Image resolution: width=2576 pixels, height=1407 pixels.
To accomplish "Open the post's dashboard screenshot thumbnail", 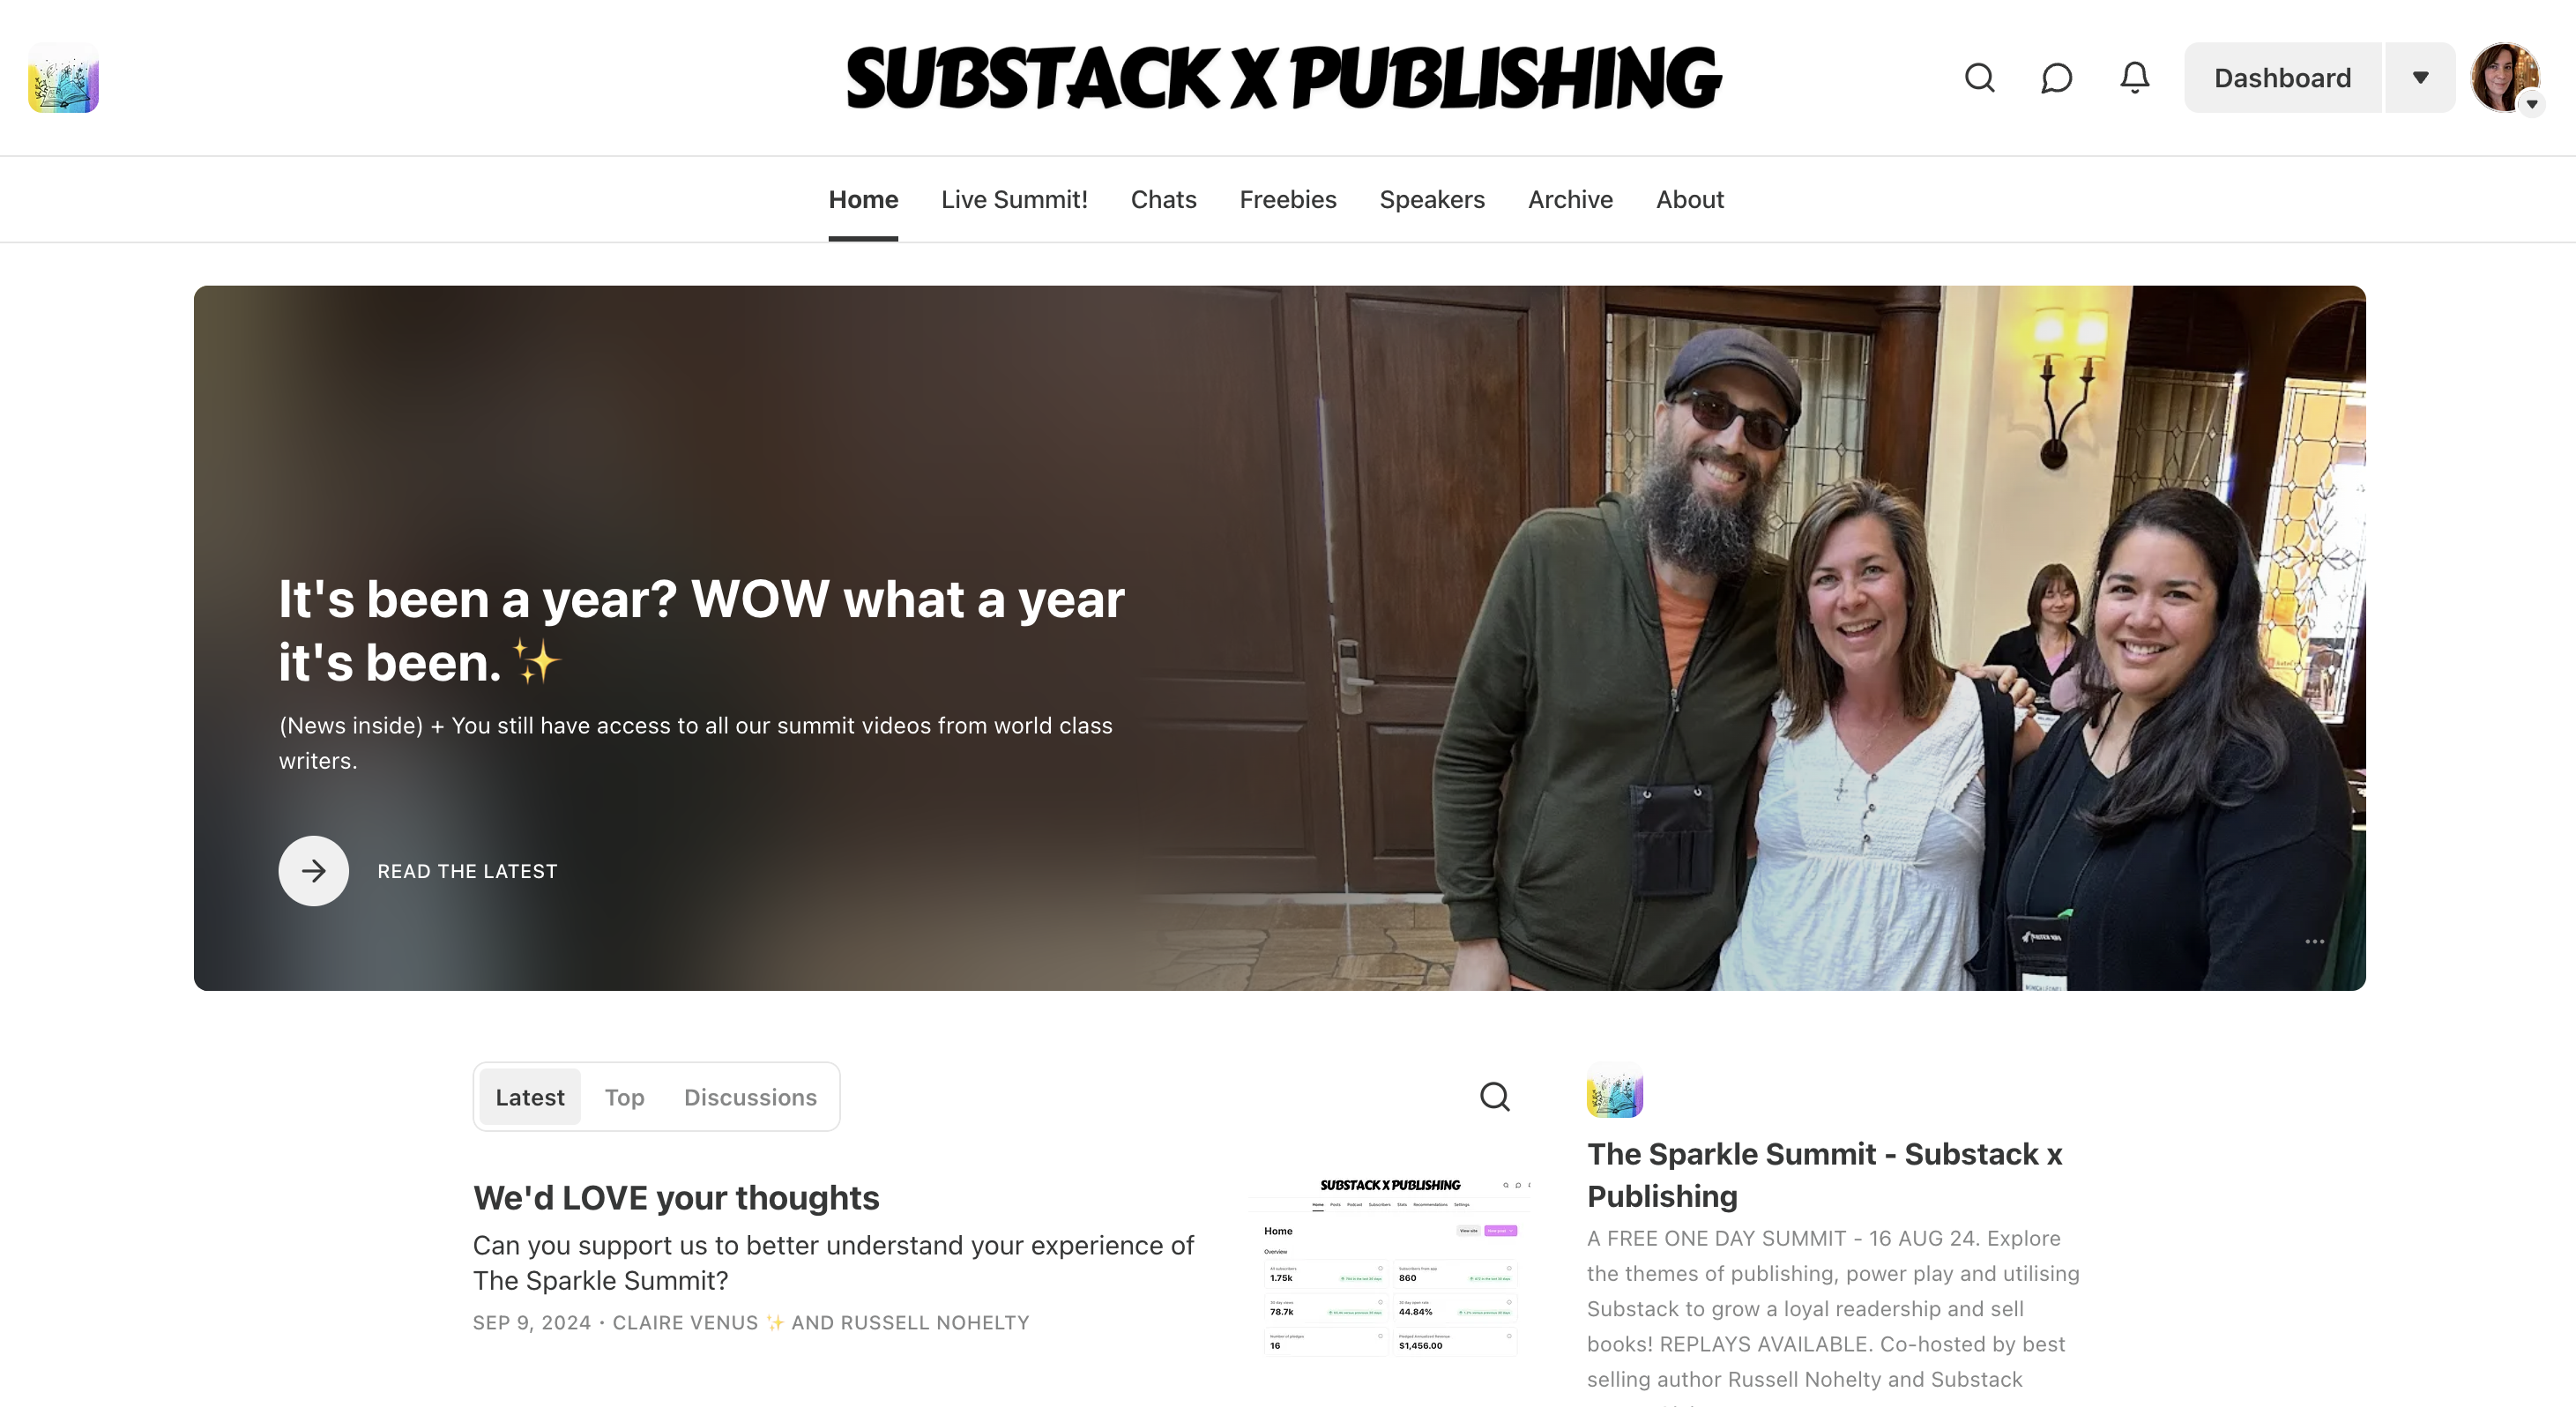I will [x=1390, y=1268].
